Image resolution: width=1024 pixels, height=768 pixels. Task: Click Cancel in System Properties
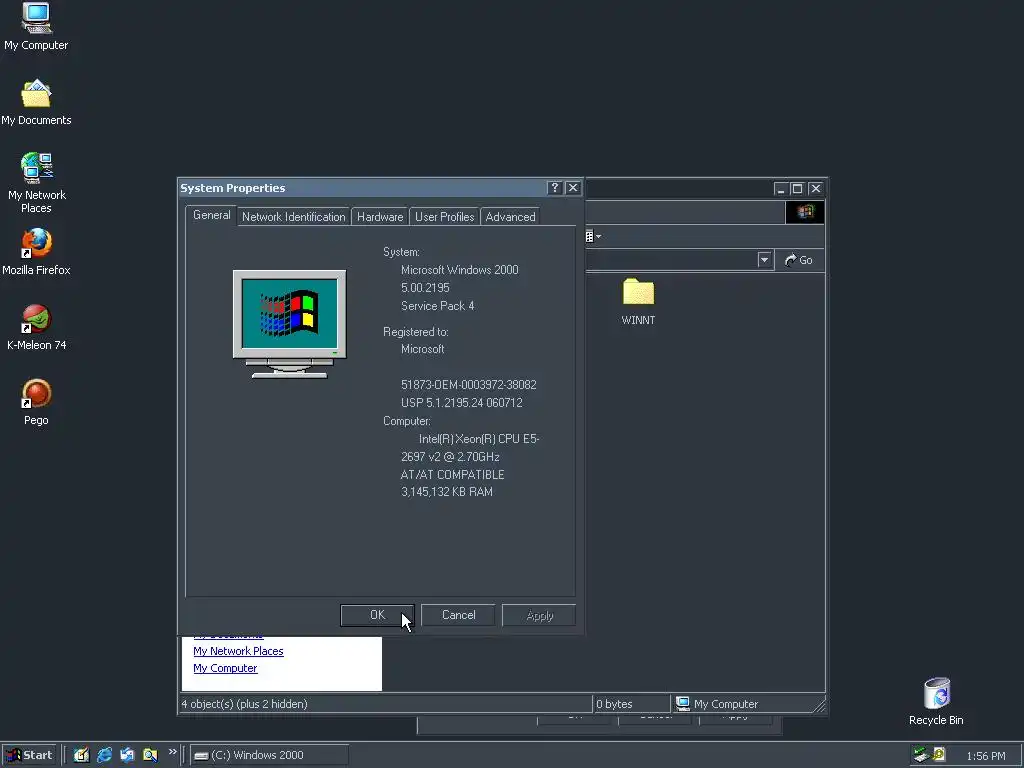click(458, 615)
